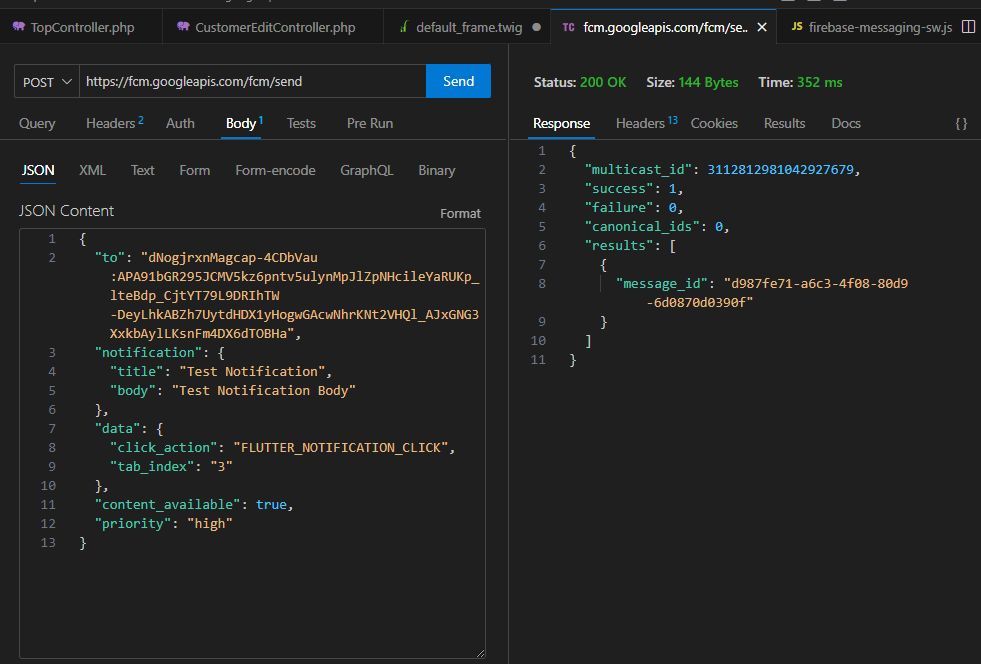The image size is (981, 664).
Task: Click the multicast_id number in the response
Action: click(x=780, y=170)
